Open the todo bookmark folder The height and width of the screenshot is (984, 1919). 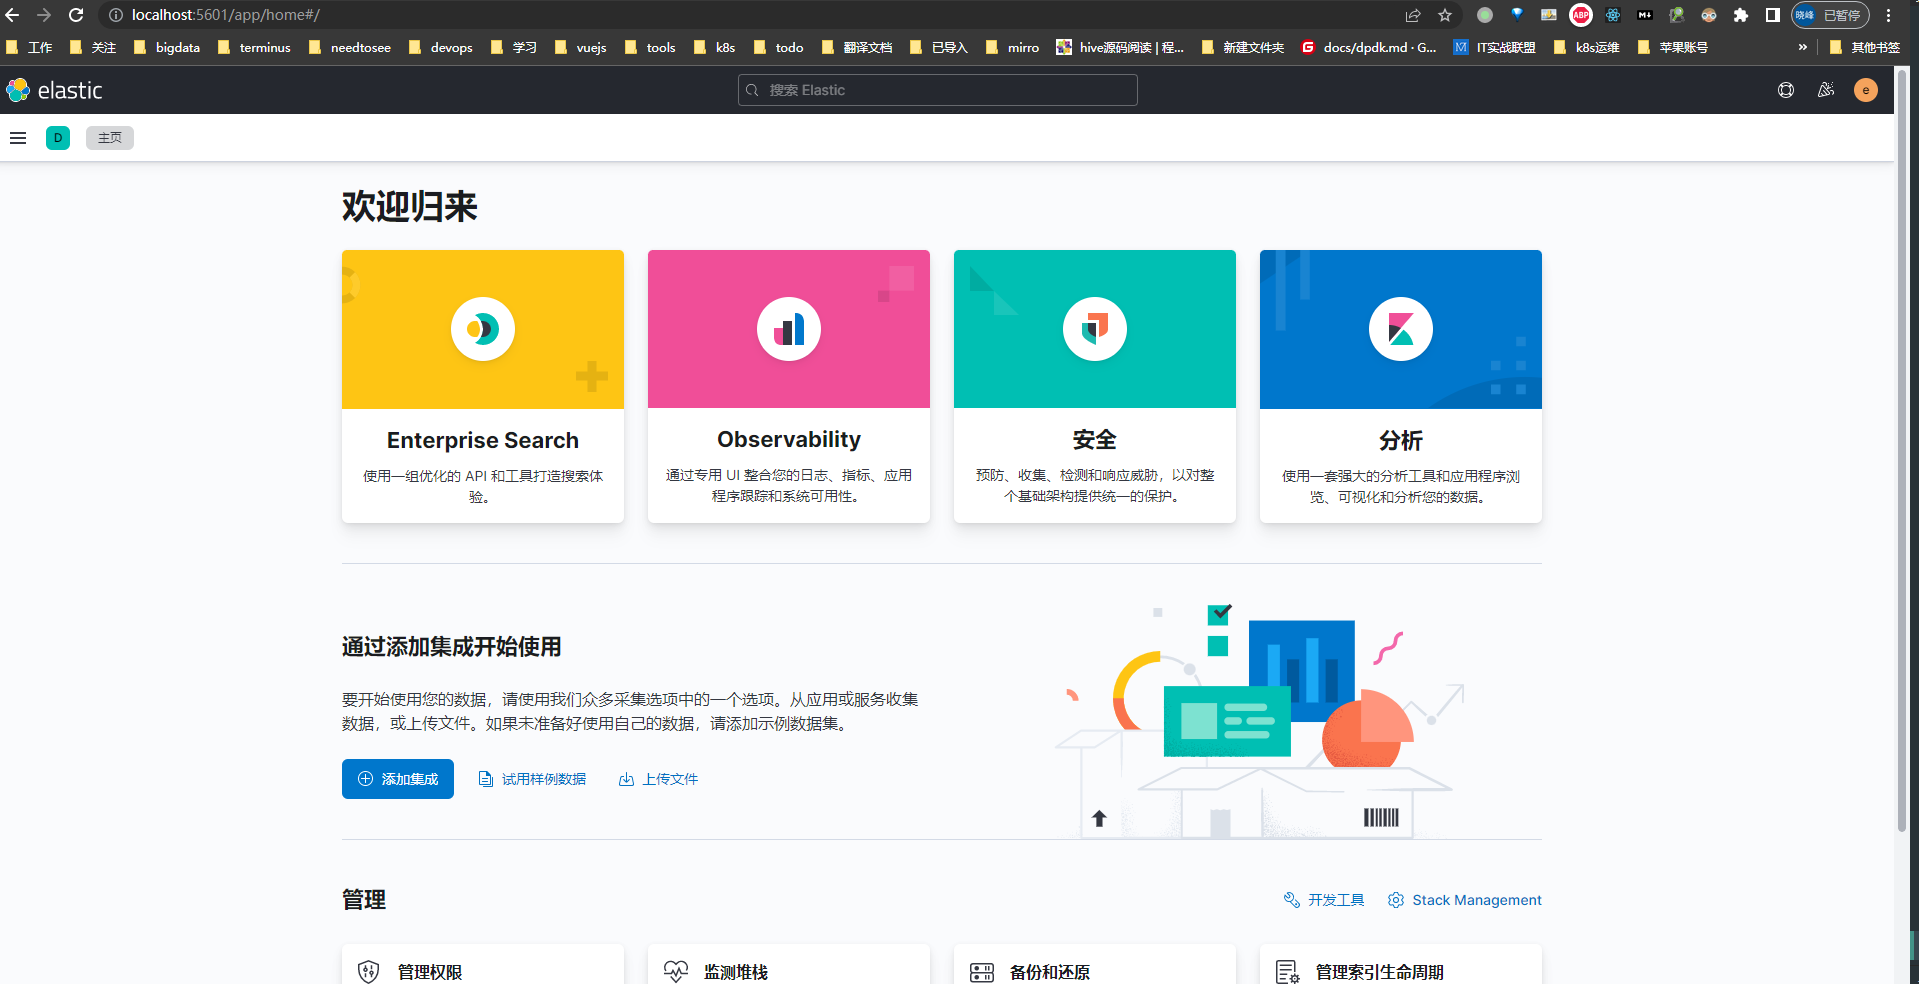[x=778, y=47]
